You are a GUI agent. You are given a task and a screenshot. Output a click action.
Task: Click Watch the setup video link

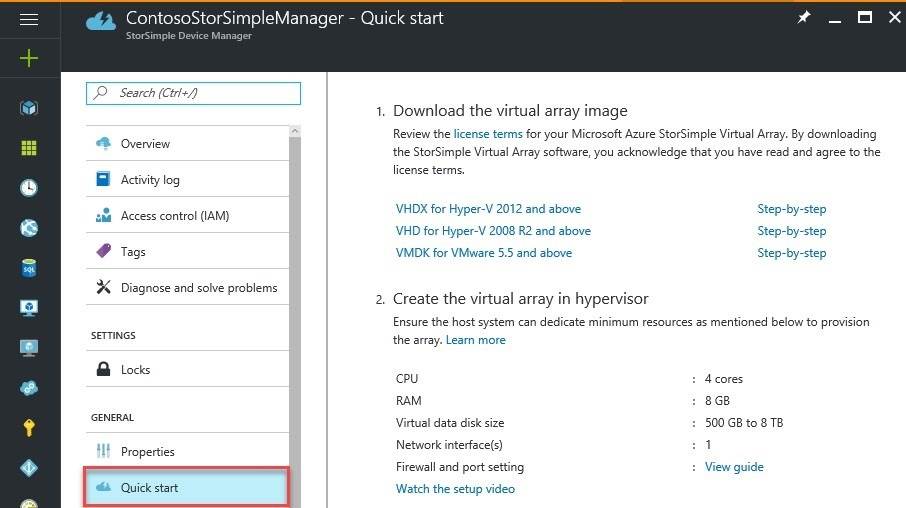(455, 489)
